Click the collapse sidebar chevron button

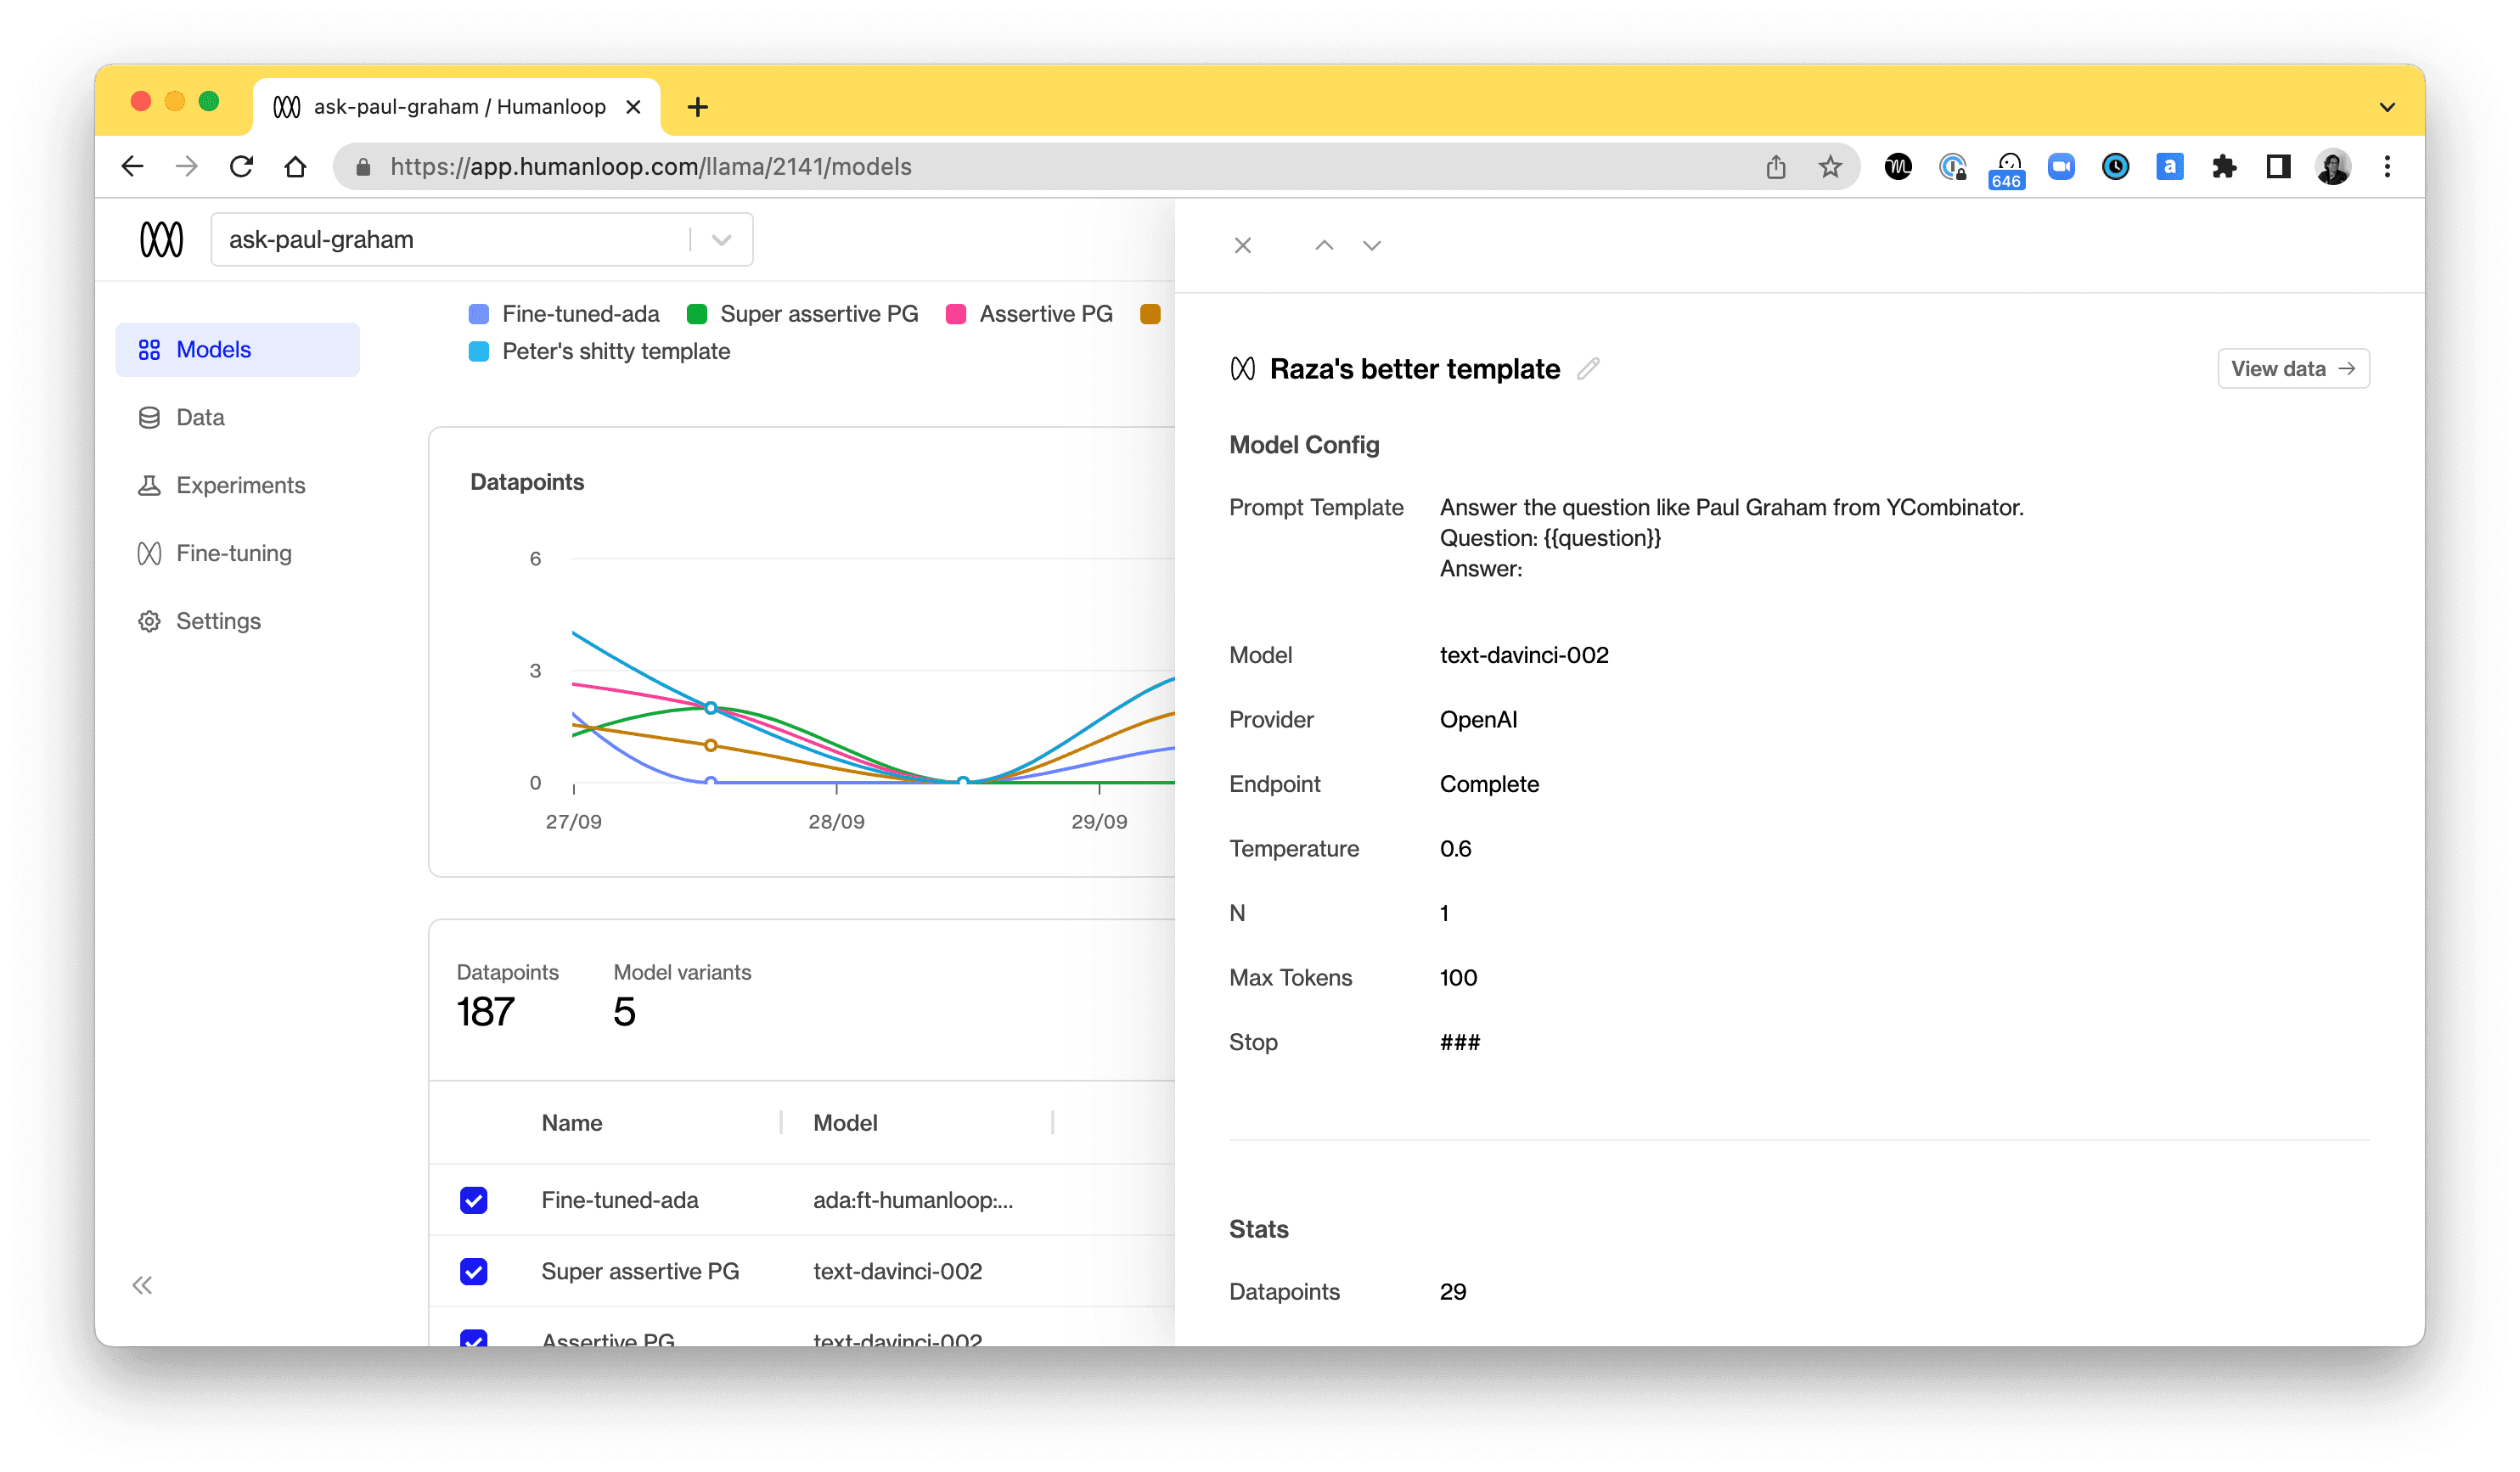[x=140, y=1284]
